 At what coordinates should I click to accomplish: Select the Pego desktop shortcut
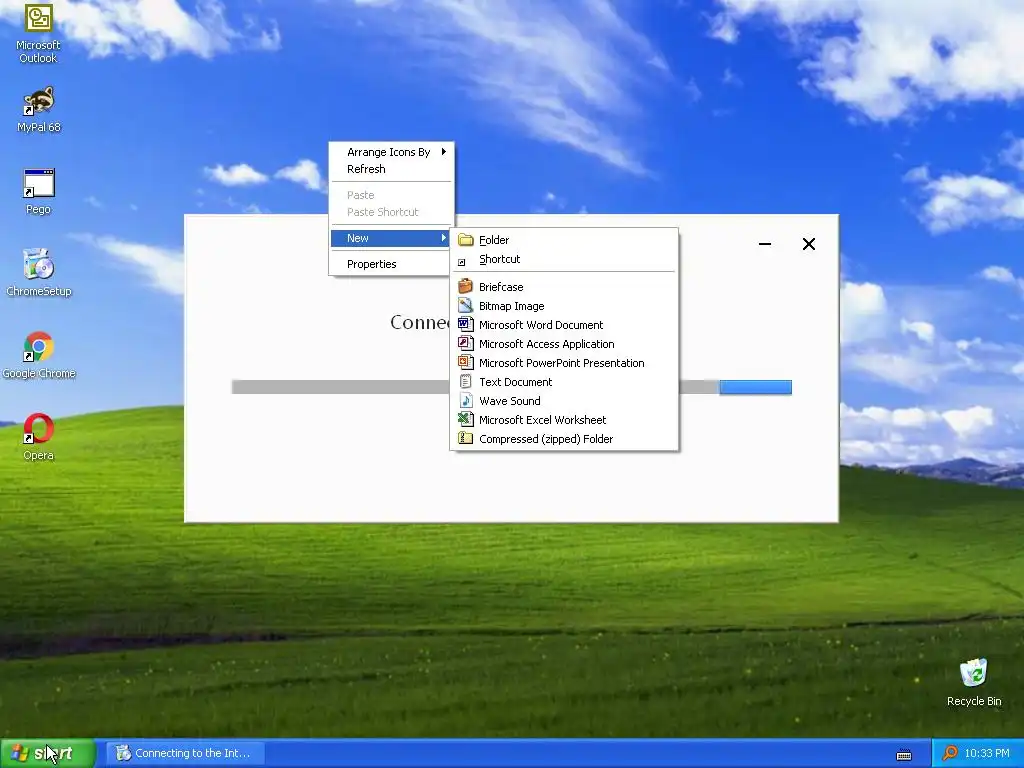[x=39, y=192]
